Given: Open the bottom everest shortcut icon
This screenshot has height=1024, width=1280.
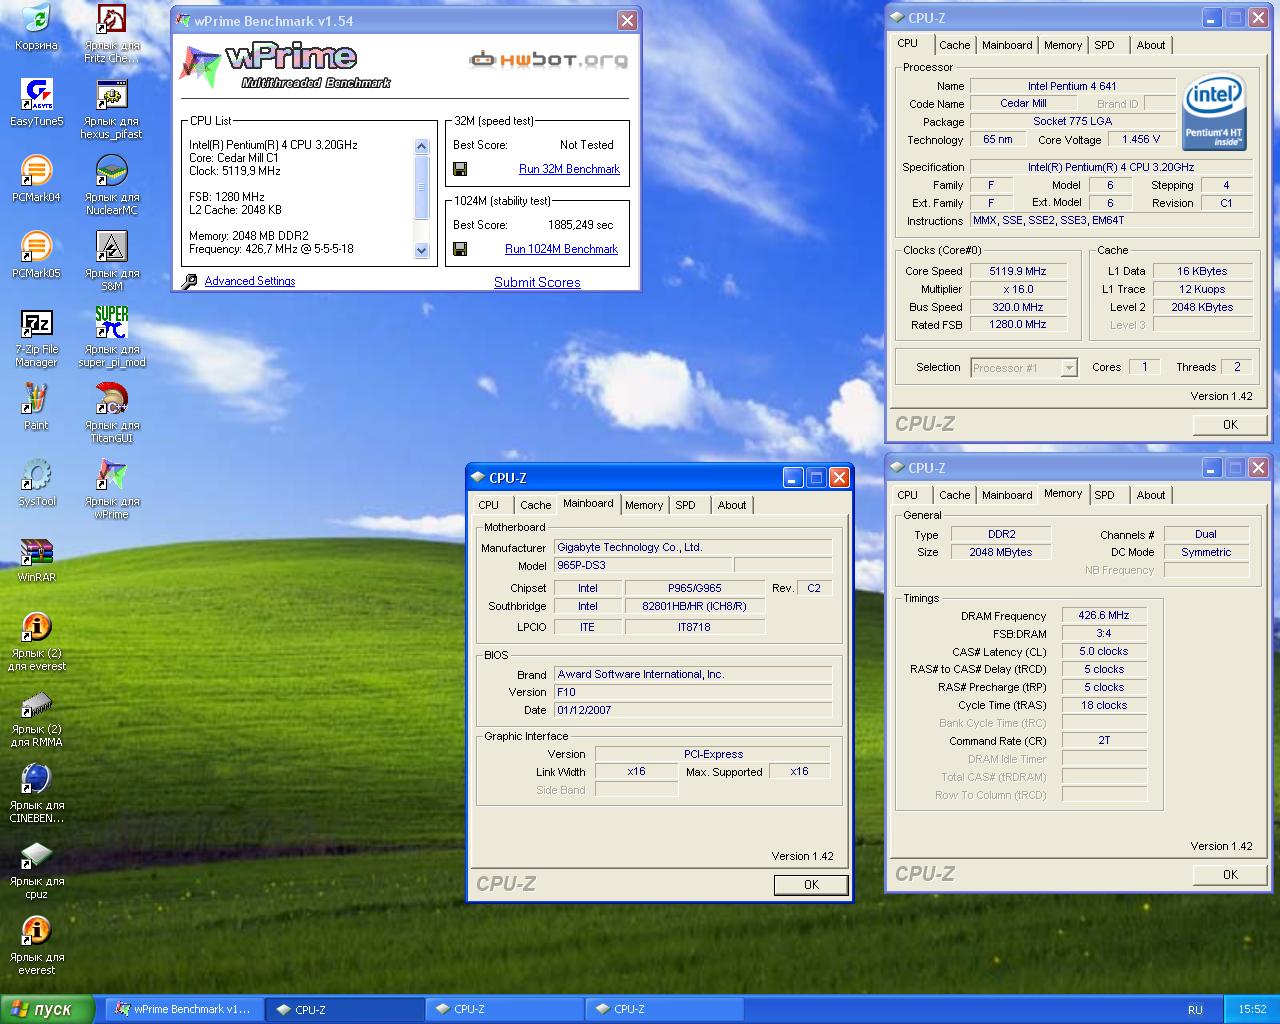Looking at the screenshot, I should click(x=36, y=931).
